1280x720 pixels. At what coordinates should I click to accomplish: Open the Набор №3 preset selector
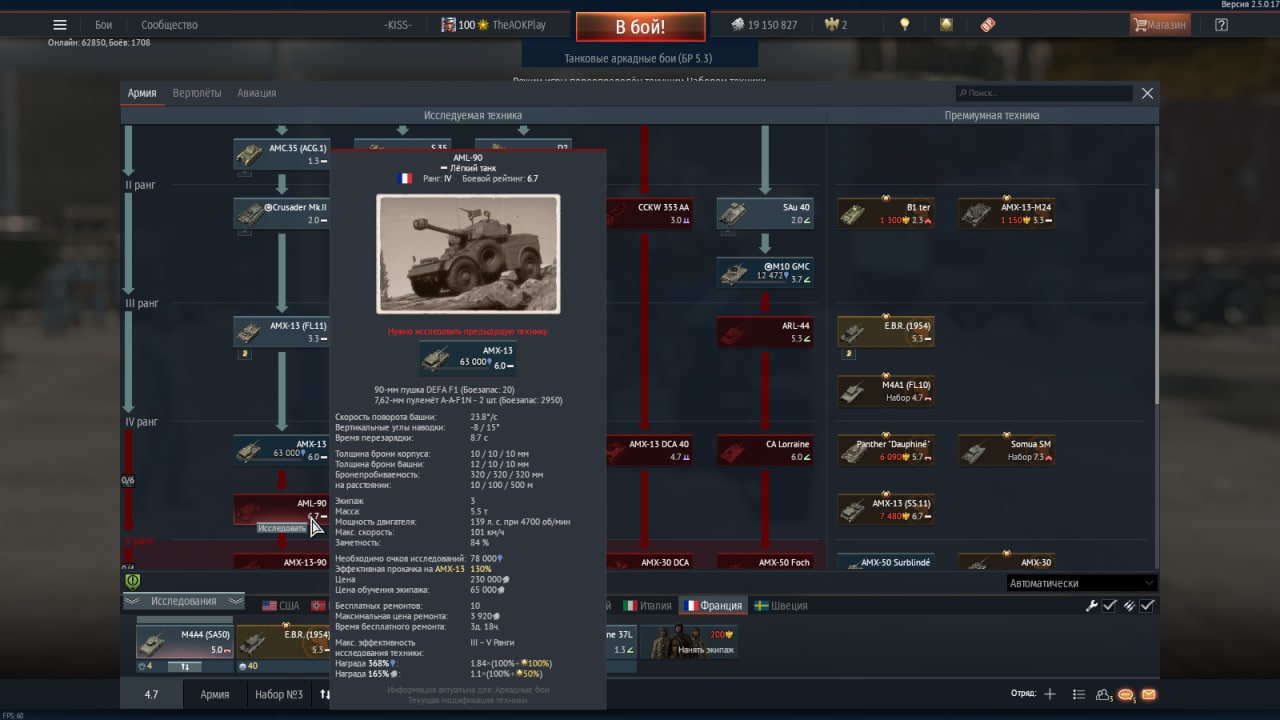279,694
